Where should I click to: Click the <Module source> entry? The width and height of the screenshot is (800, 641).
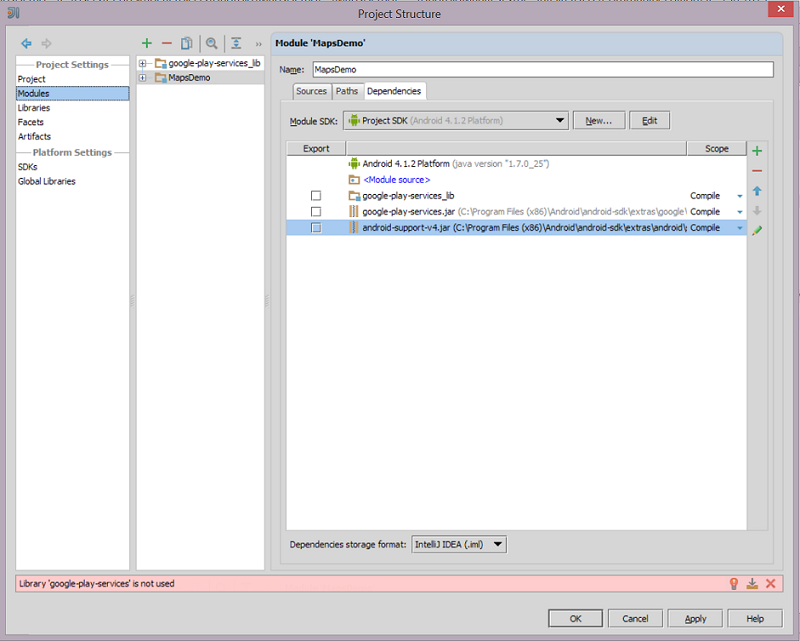[x=396, y=180]
